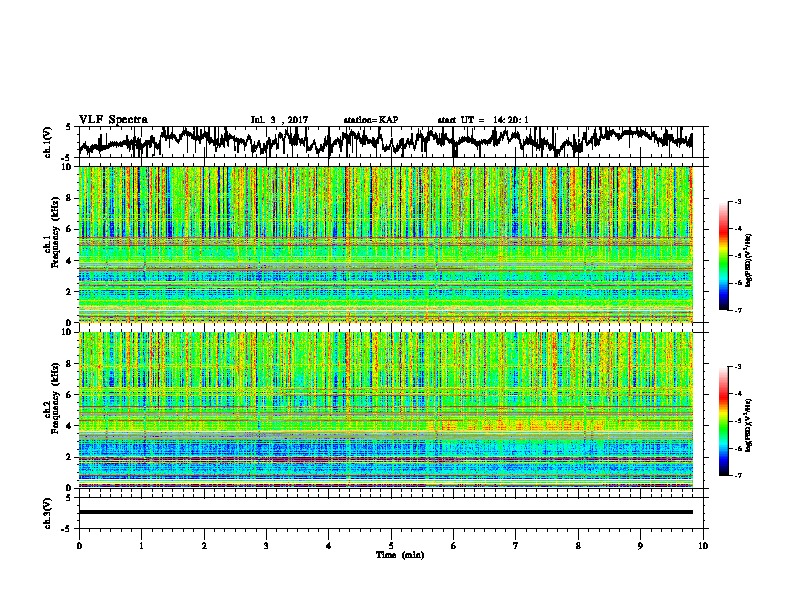Click the "1" tick on the time axis
This screenshot has width=792, height=612.
point(141,546)
